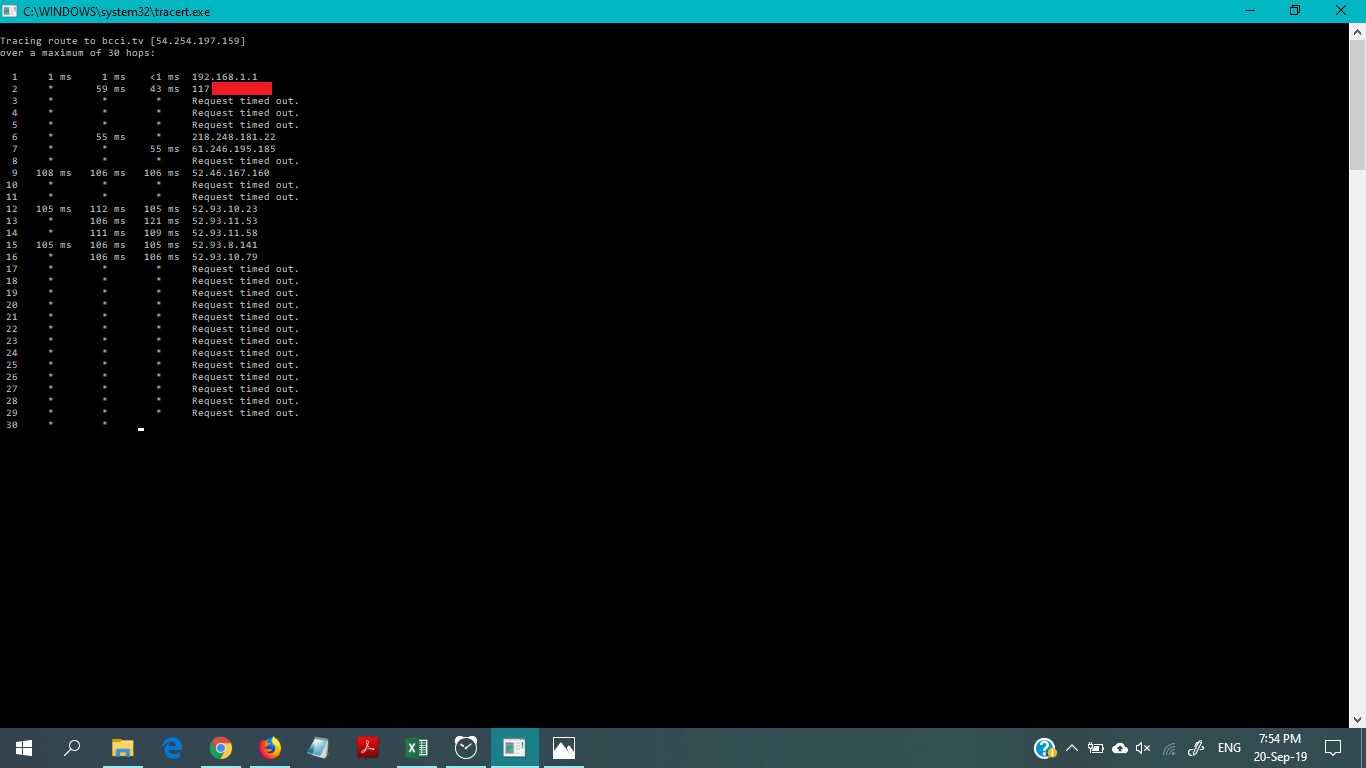
Task: Open Microsoft Excel from the taskbar
Action: (416, 747)
